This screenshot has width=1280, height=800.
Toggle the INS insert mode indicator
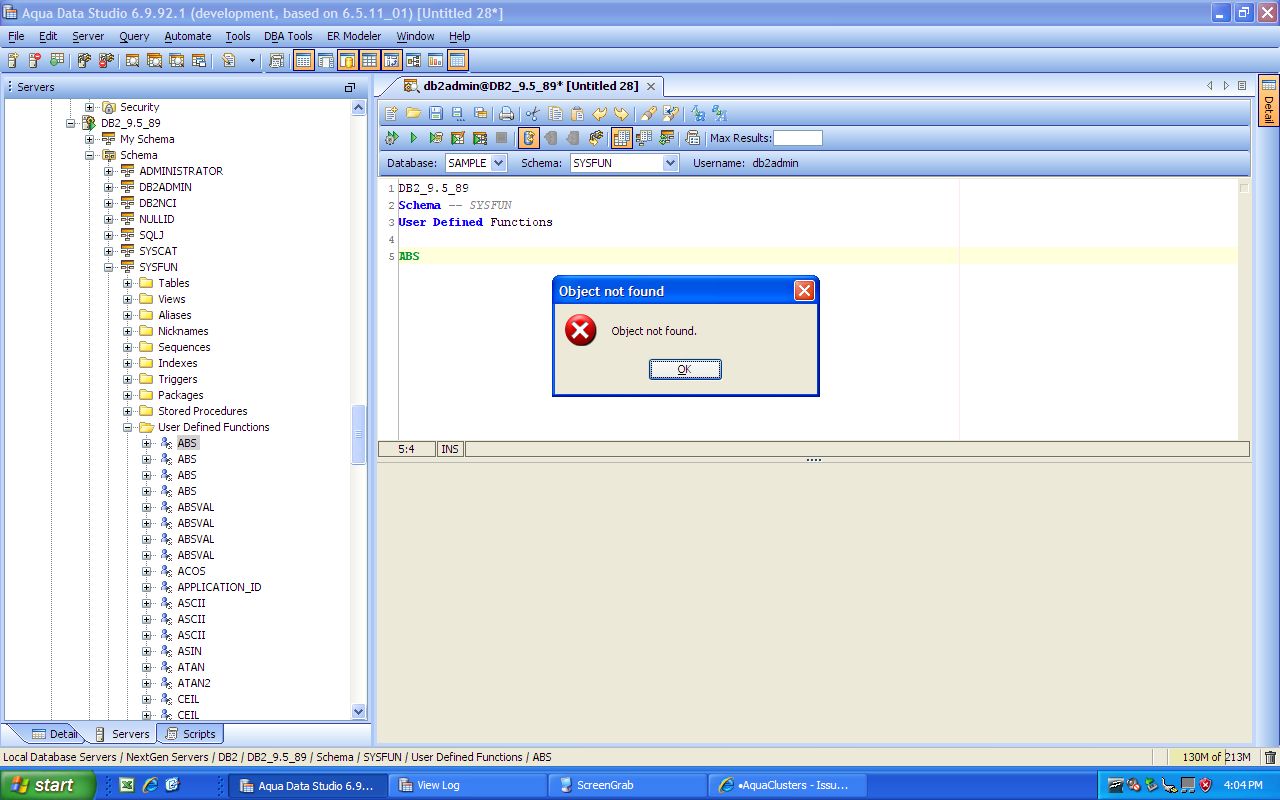tap(450, 449)
